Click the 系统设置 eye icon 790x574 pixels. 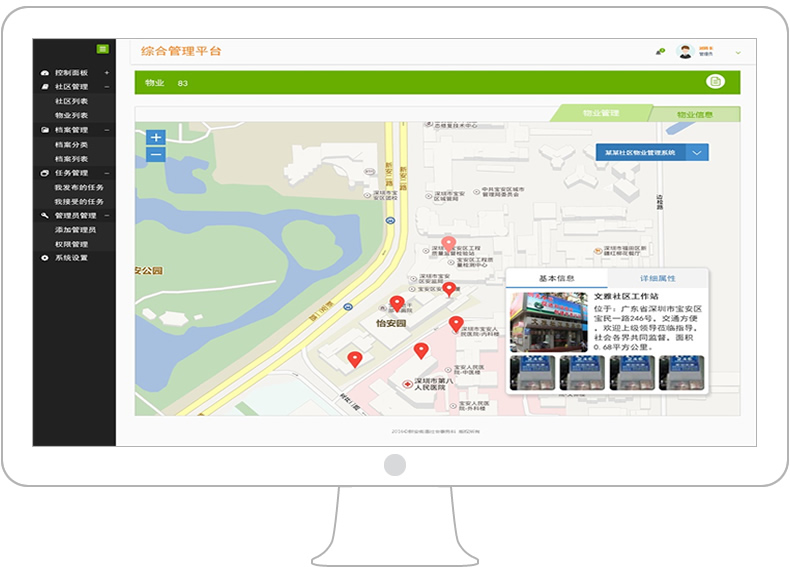[x=44, y=258]
